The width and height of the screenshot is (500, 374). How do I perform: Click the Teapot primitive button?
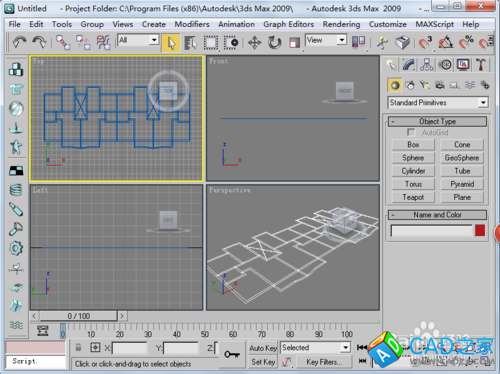coord(413,197)
